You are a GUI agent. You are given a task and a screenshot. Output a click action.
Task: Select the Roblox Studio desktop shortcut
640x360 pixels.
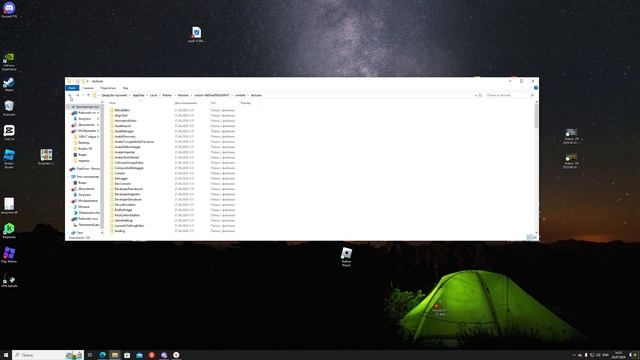(9, 158)
